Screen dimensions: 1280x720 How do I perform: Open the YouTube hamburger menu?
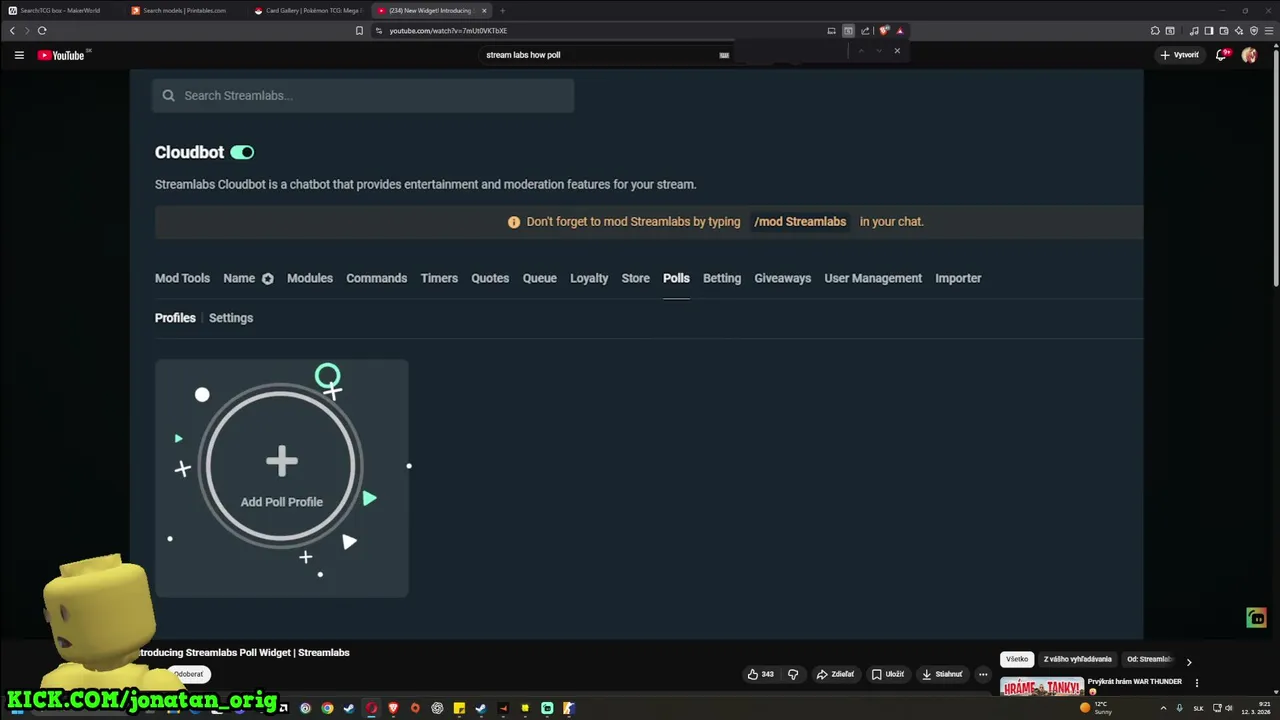click(x=19, y=55)
